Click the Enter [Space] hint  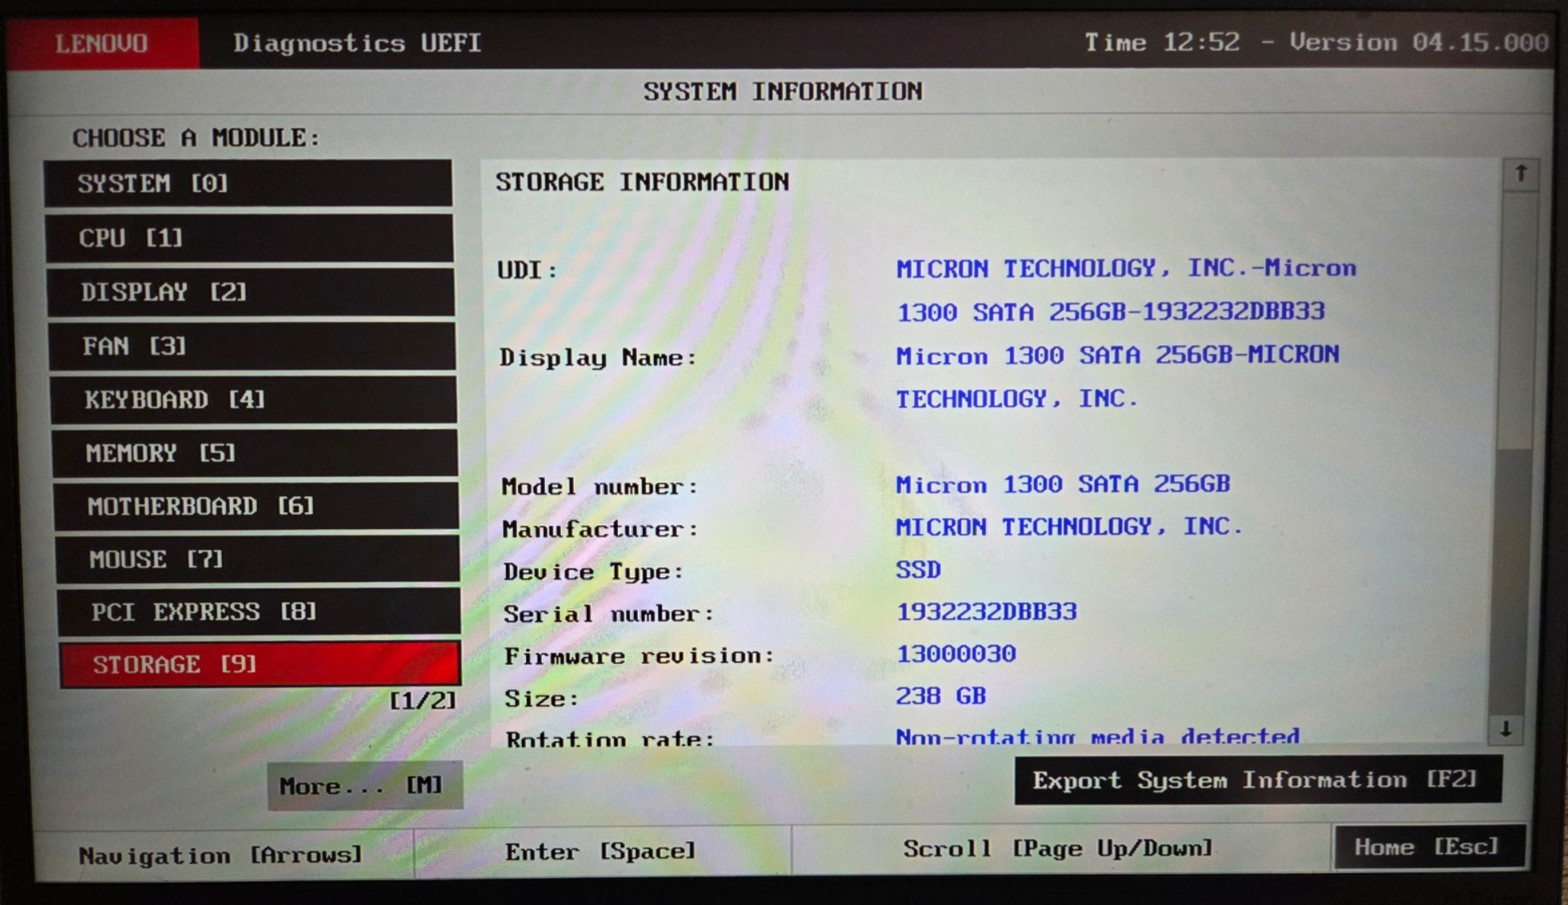tap(600, 851)
